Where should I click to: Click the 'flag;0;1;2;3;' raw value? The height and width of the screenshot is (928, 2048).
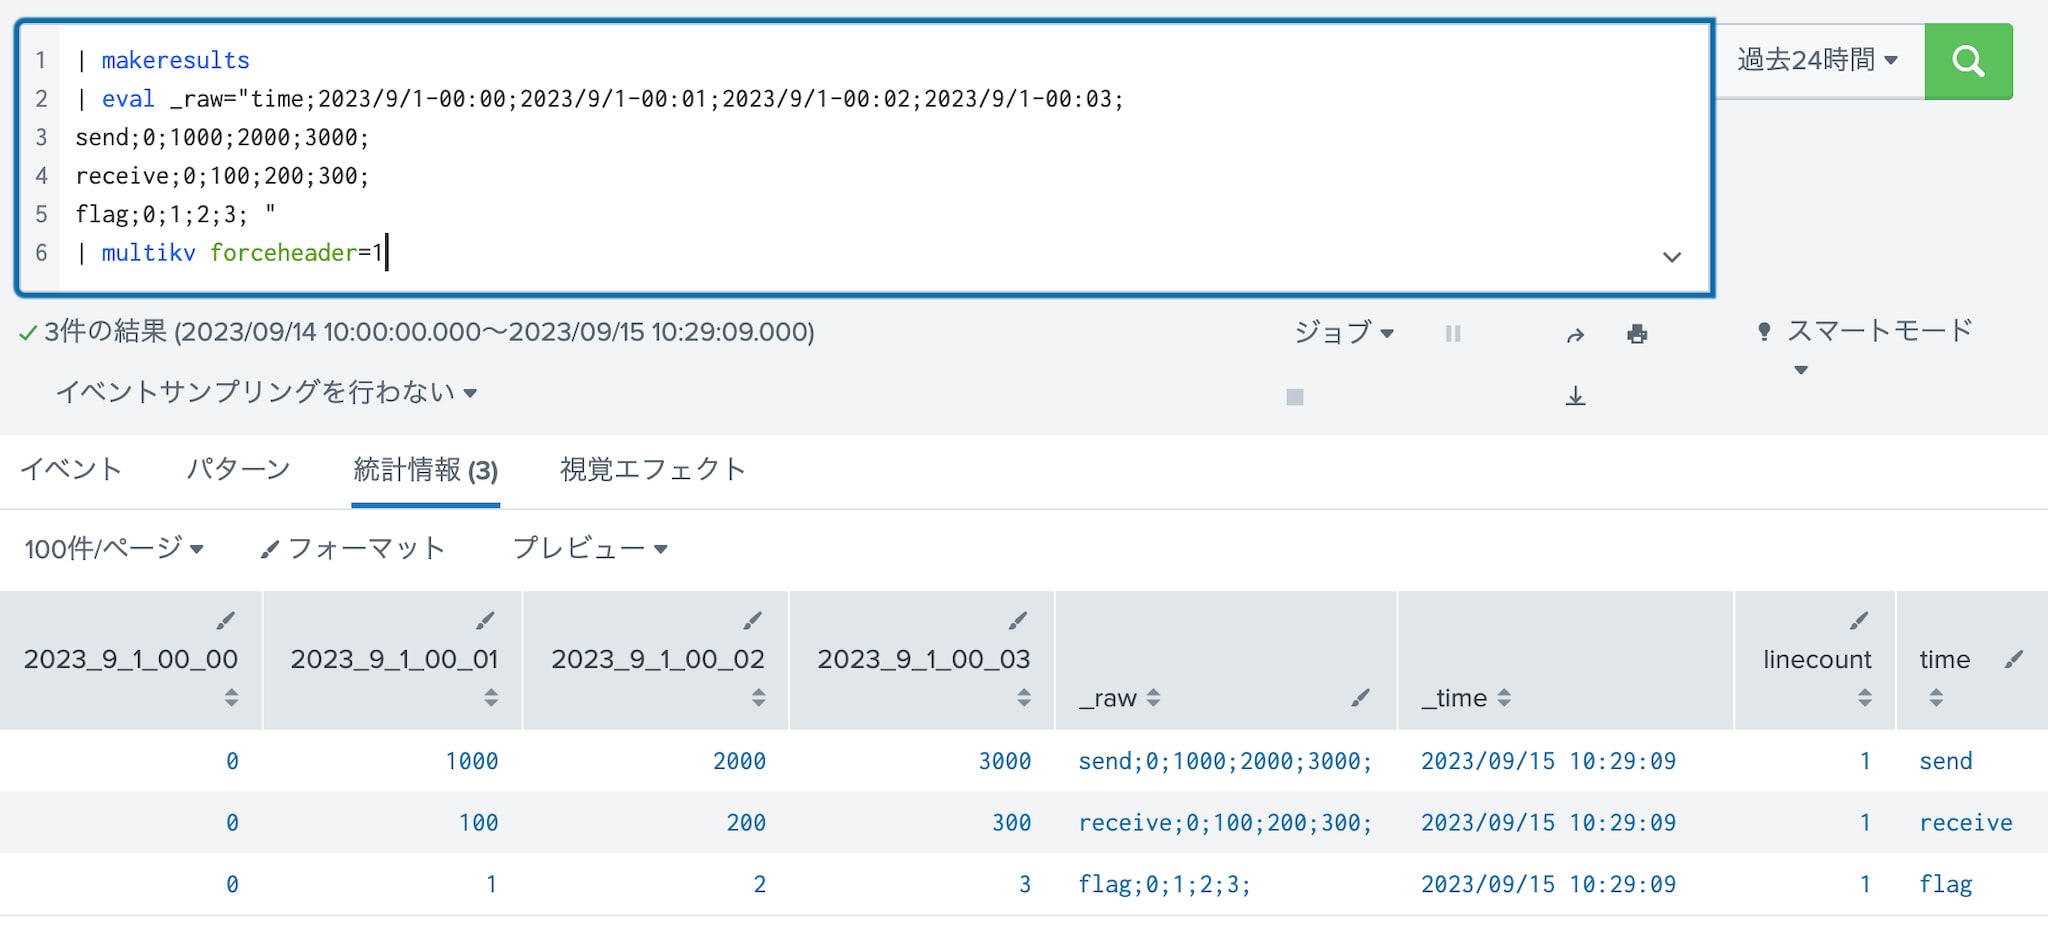(1164, 885)
